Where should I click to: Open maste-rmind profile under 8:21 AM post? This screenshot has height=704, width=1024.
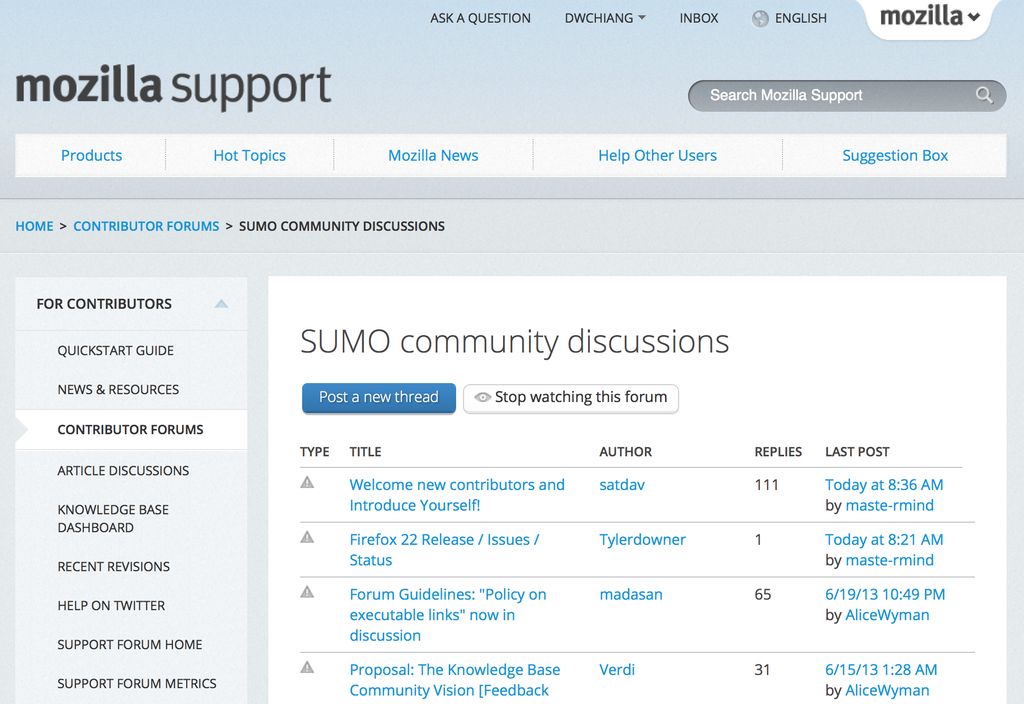point(889,560)
